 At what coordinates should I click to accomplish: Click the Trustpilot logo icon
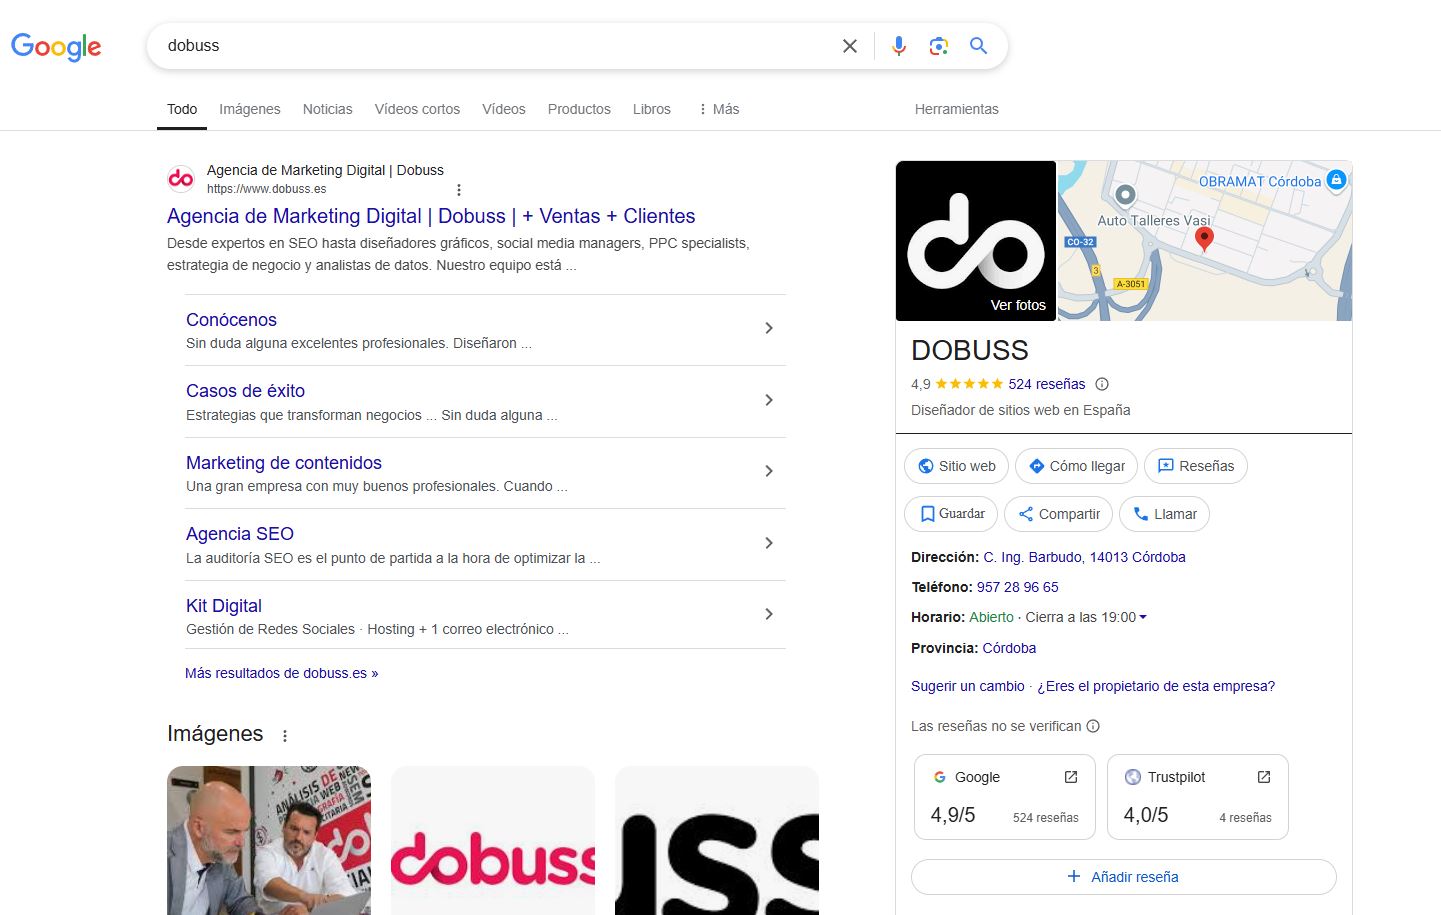coord(1133,777)
